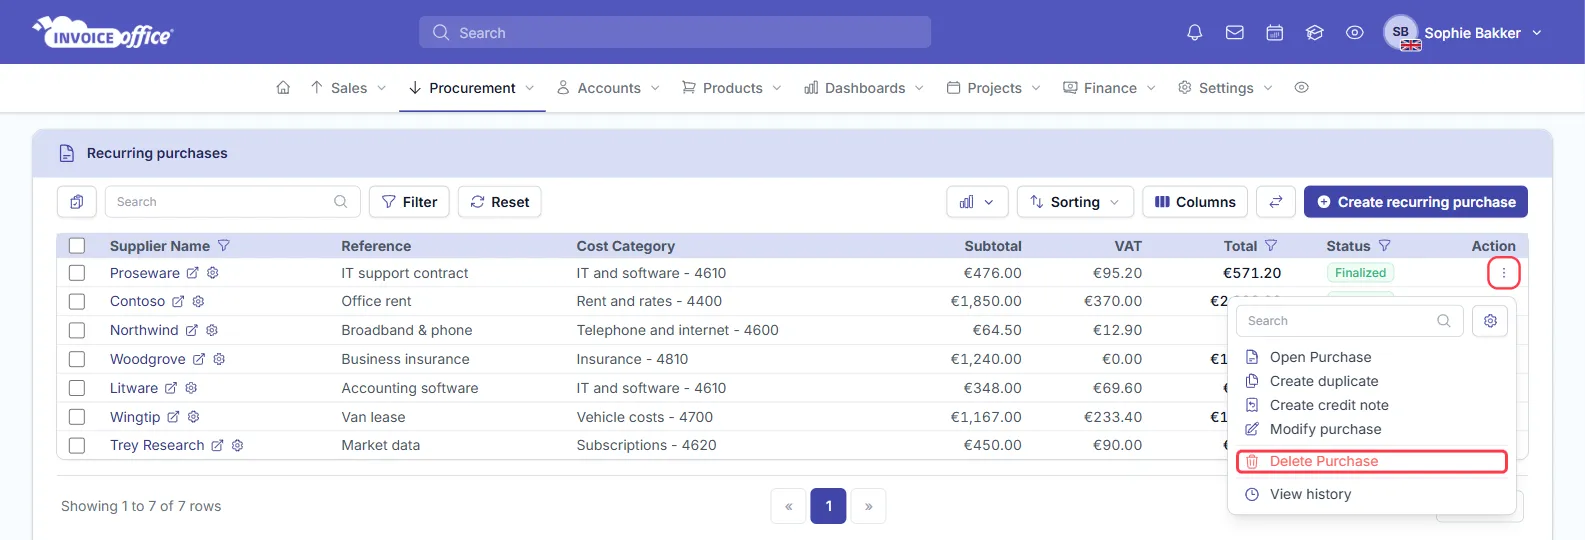The width and height of the screenshot is (1585, 540).
Task: Click the eye icon after Settings menu
Action: (x=1301, y=88)
